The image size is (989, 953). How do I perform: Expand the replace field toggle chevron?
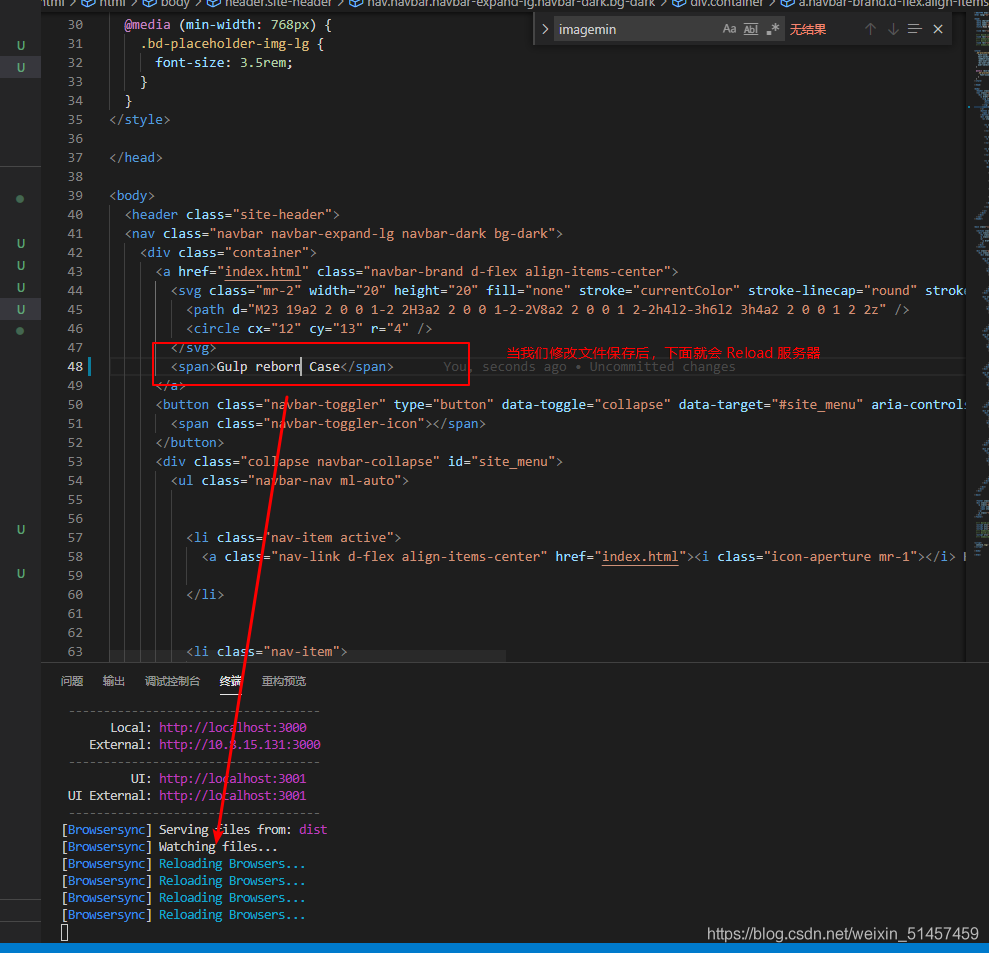545,29
